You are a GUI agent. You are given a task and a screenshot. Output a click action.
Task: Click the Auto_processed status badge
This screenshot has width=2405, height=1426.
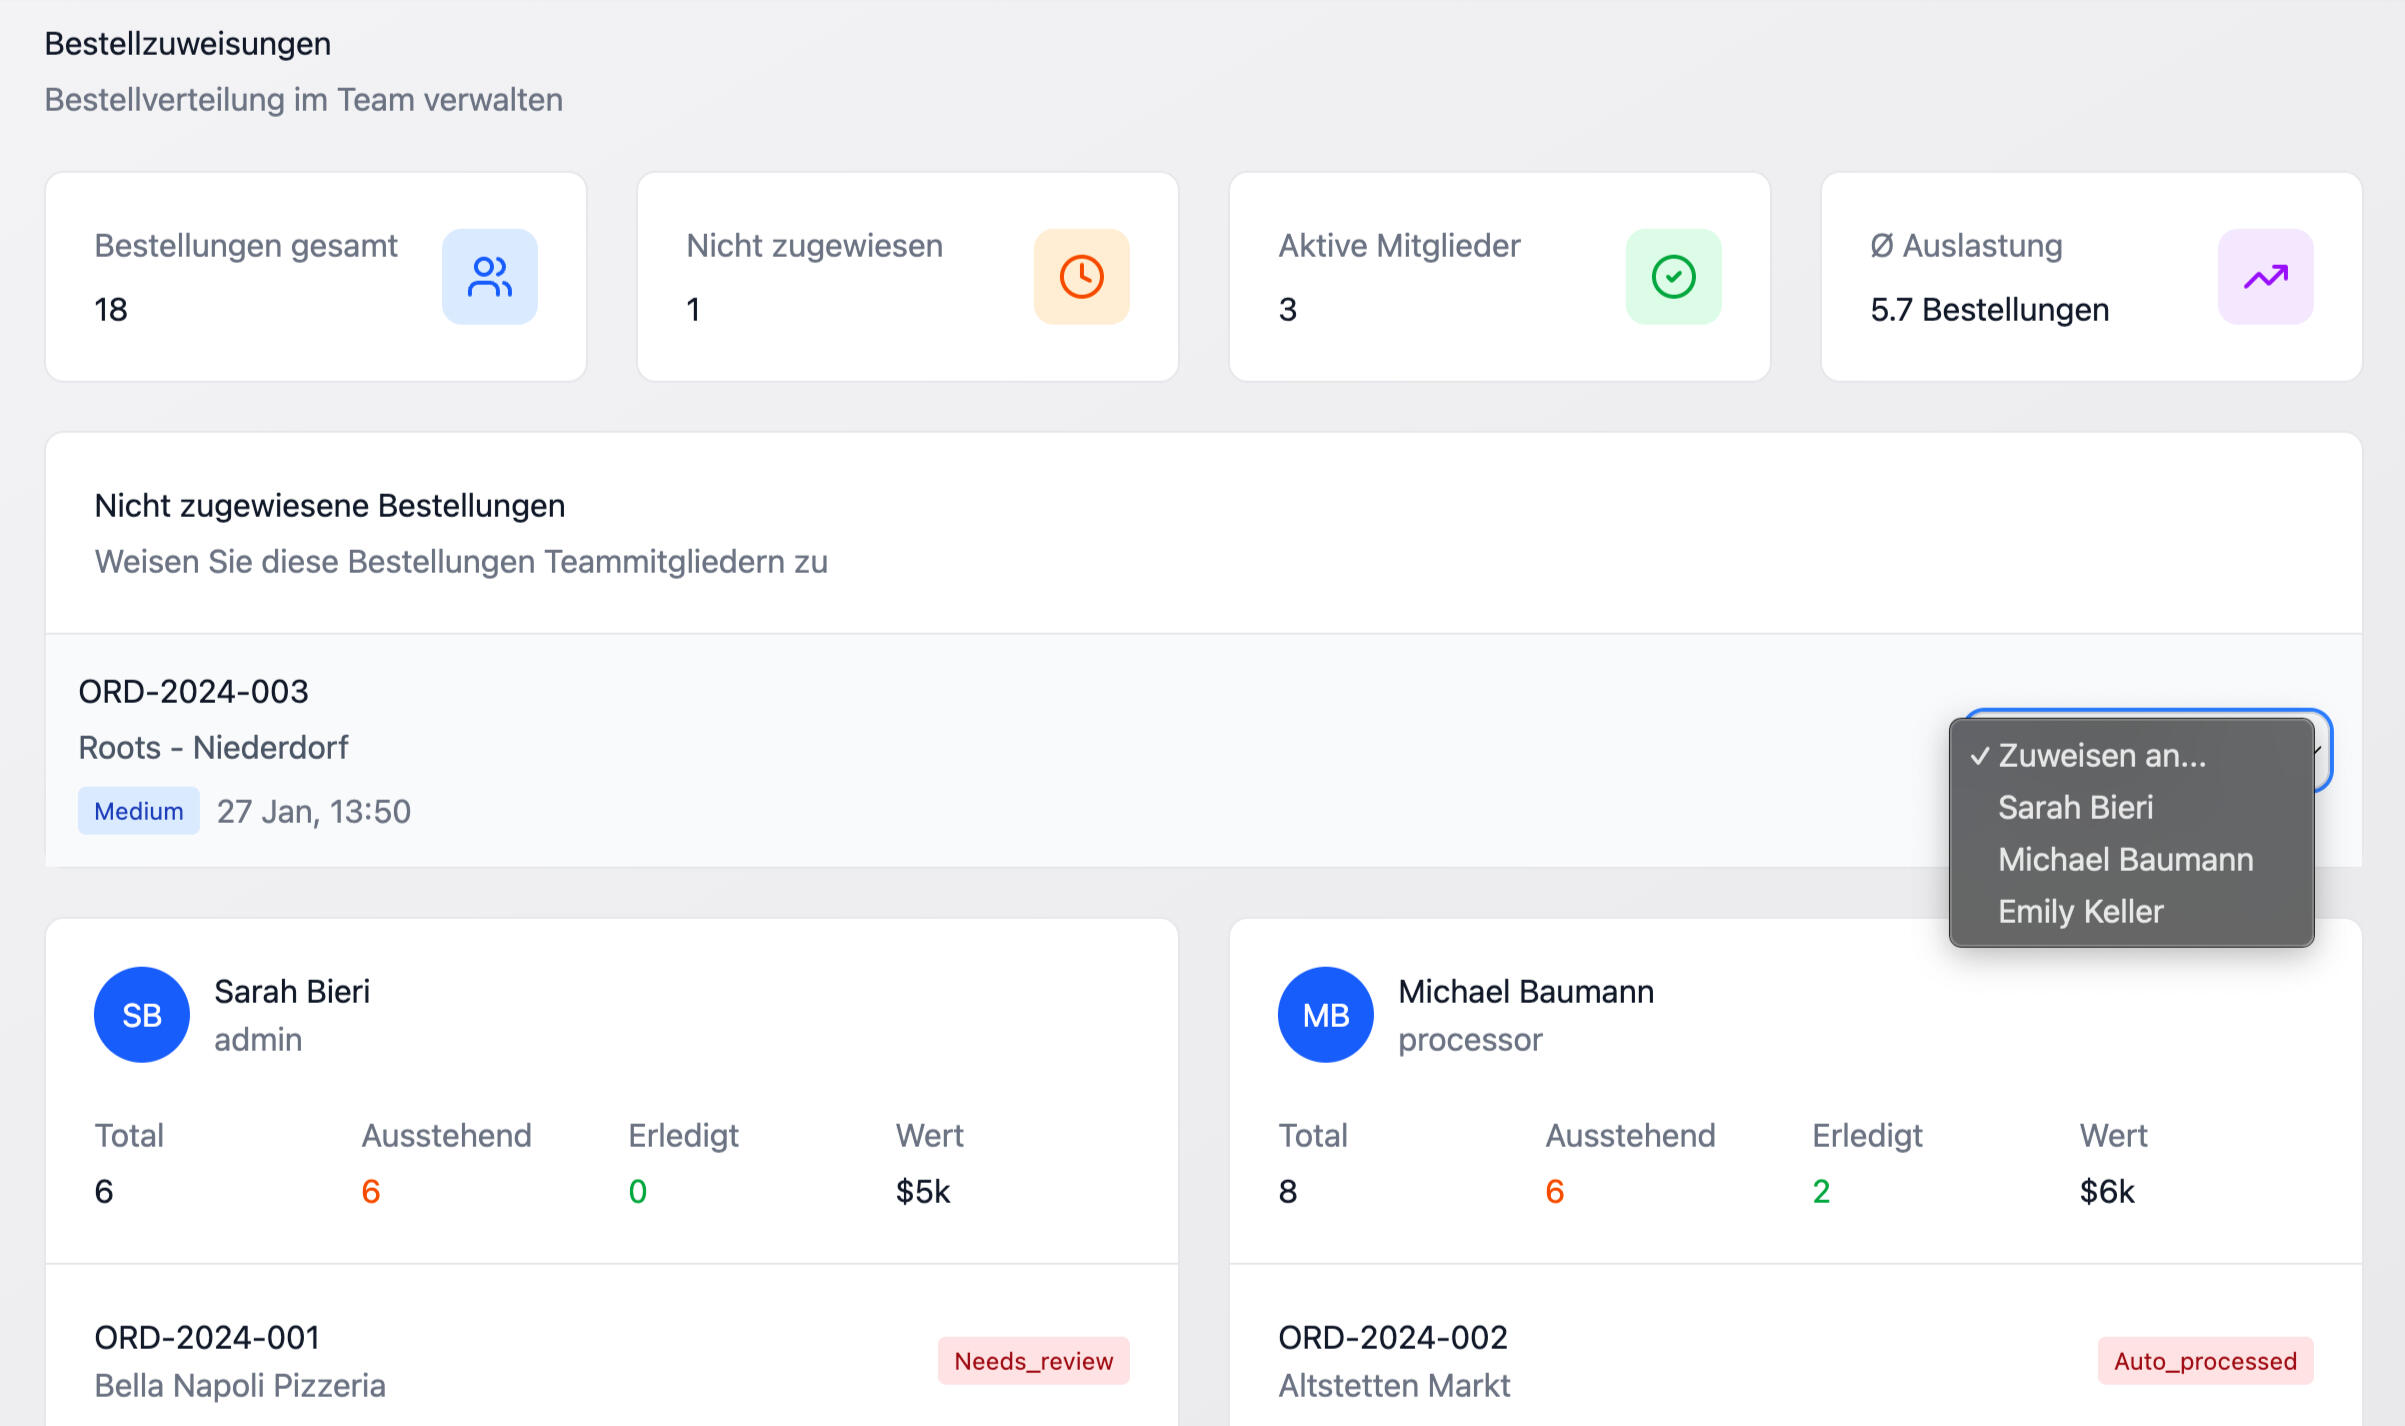[2205, 1361]
